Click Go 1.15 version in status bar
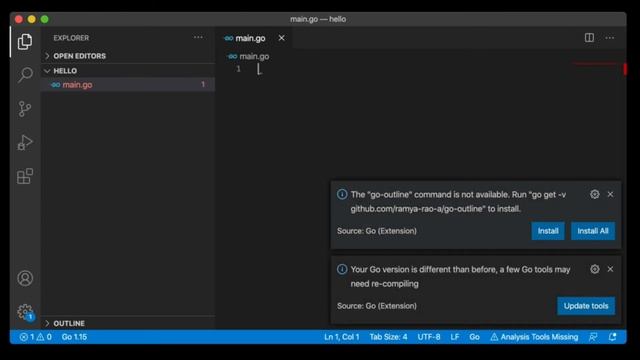This screenshot has height=360, width=640. 74,337
